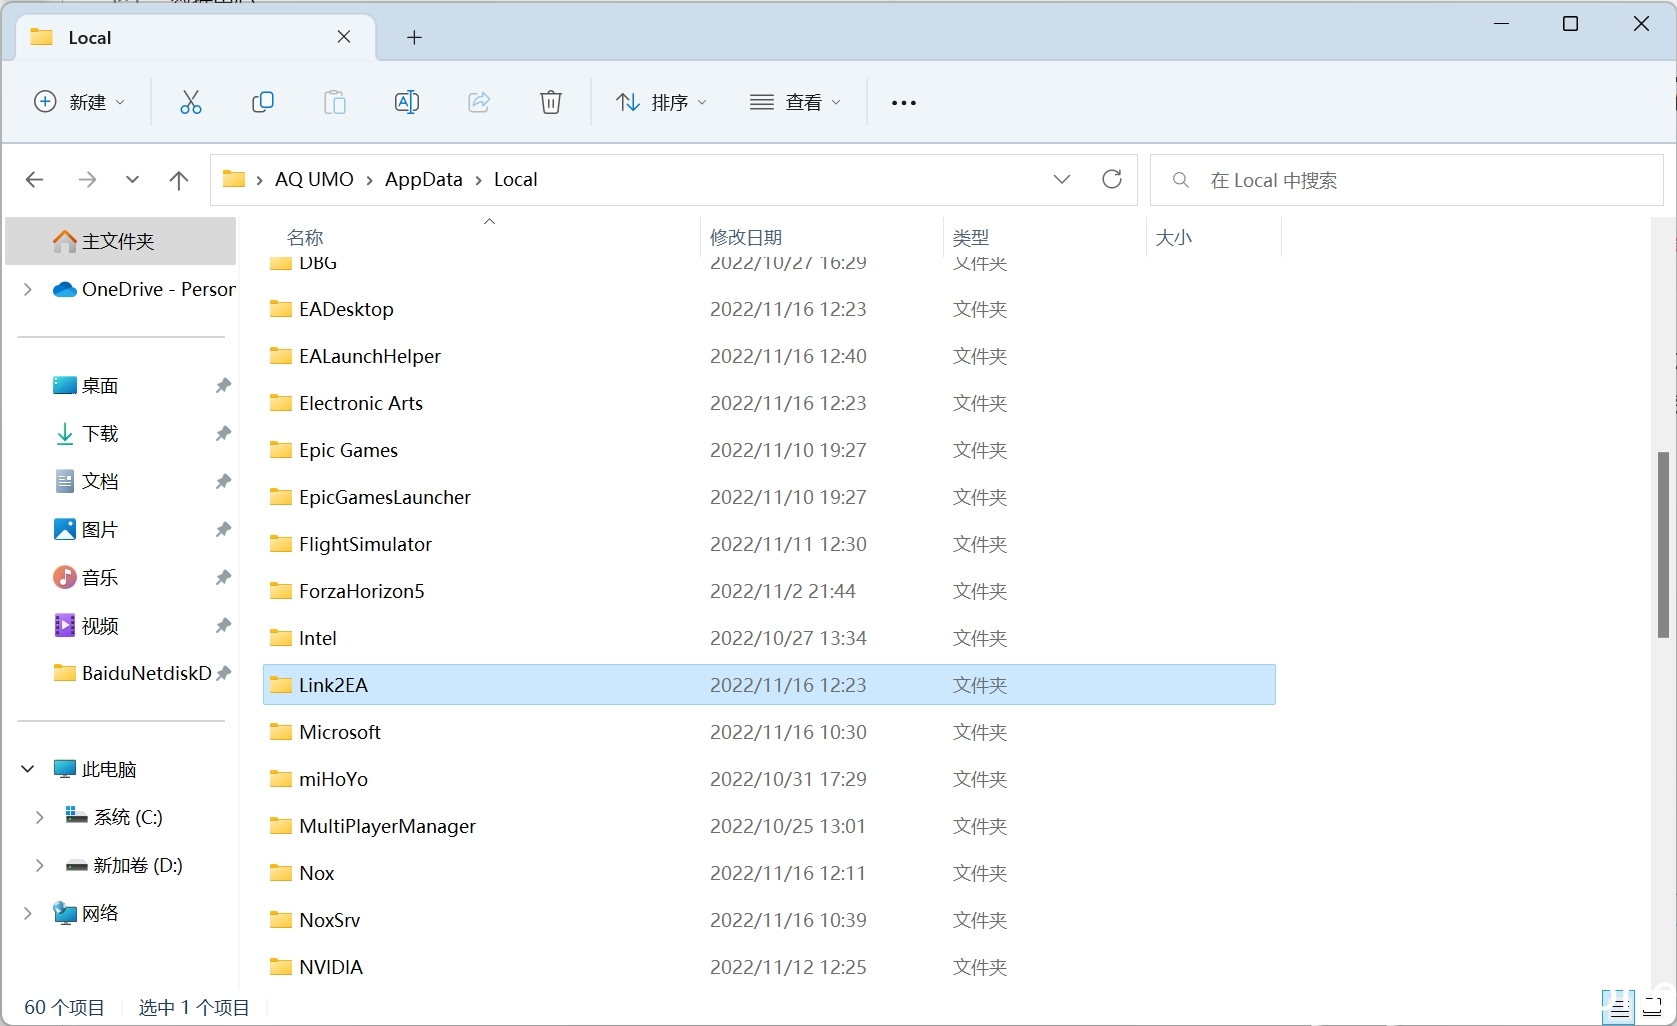Add a new tab with plus button

tap(414, 38)
